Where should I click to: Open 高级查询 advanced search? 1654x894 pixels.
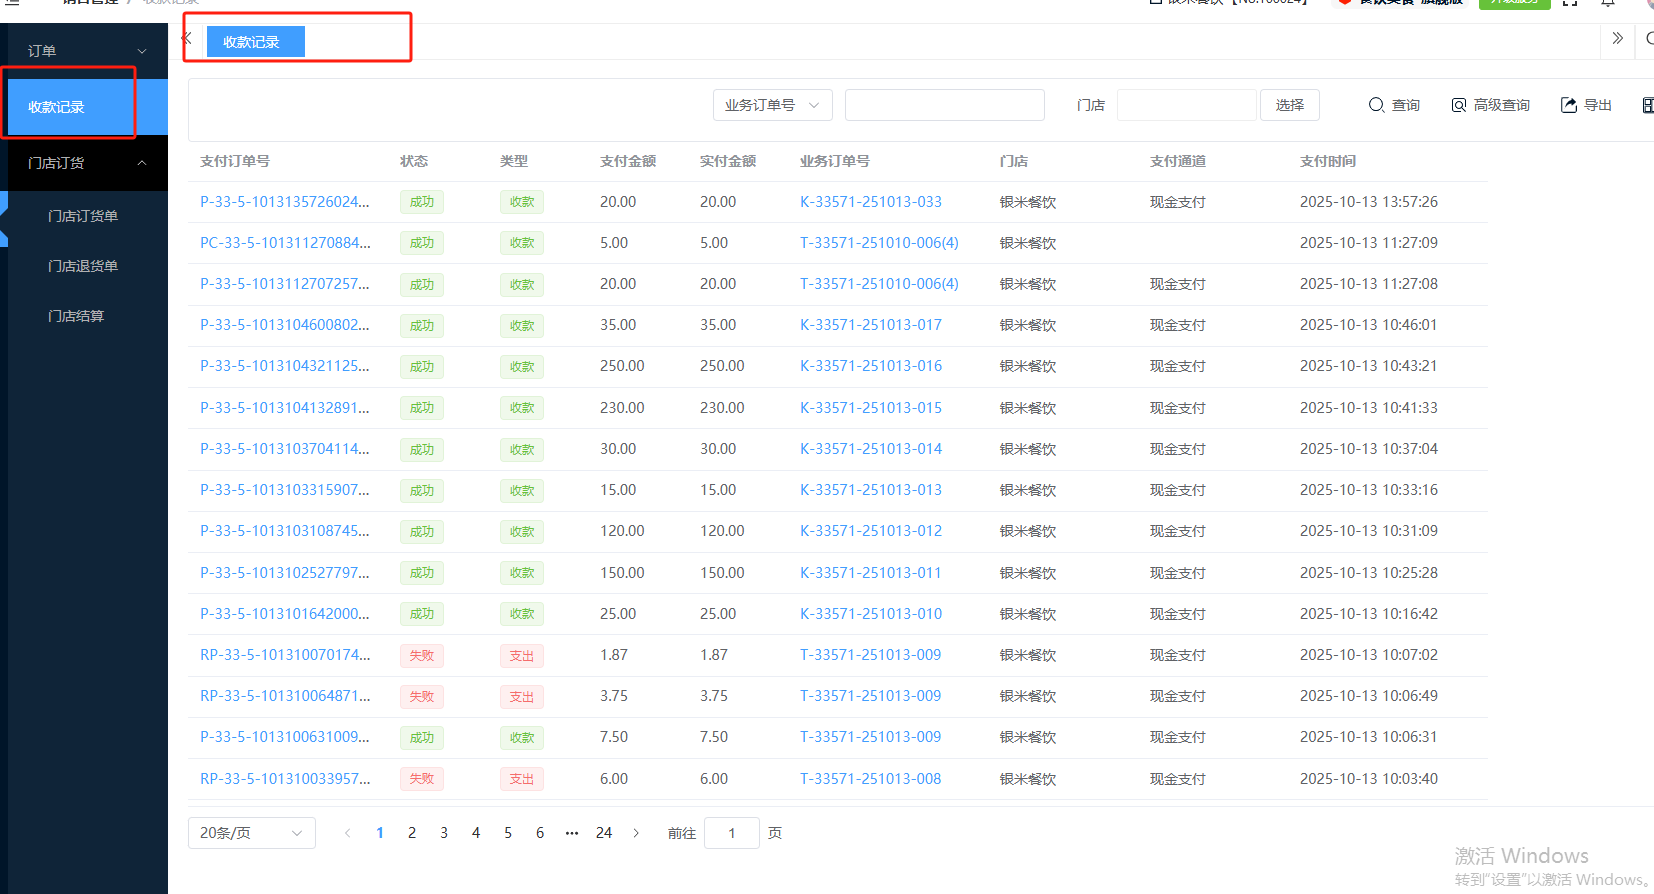click(x=1490, y=105)
